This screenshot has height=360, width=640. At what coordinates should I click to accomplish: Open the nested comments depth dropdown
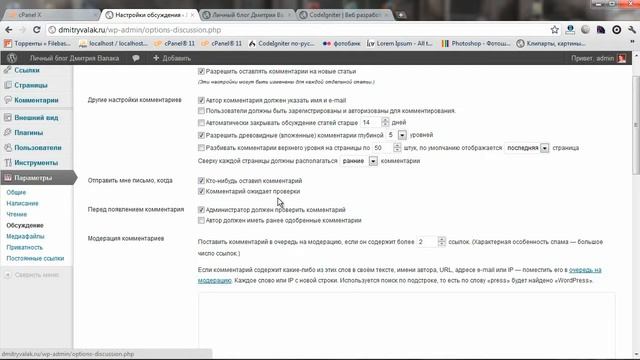396,135
